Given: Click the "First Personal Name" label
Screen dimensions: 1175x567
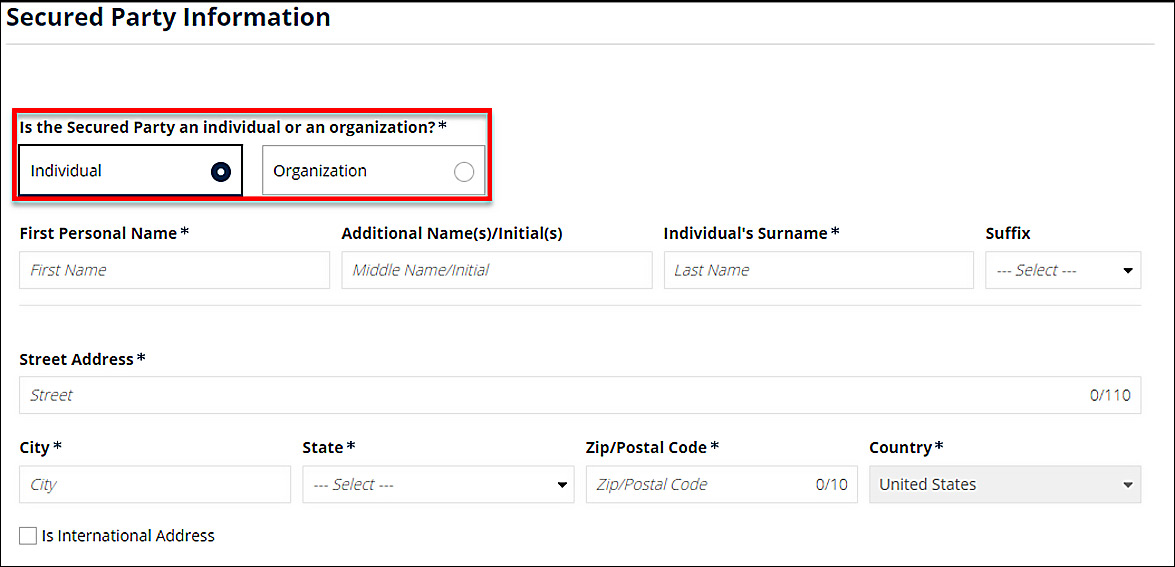Looking at the screenshot, I should click(x=98, y=233).
